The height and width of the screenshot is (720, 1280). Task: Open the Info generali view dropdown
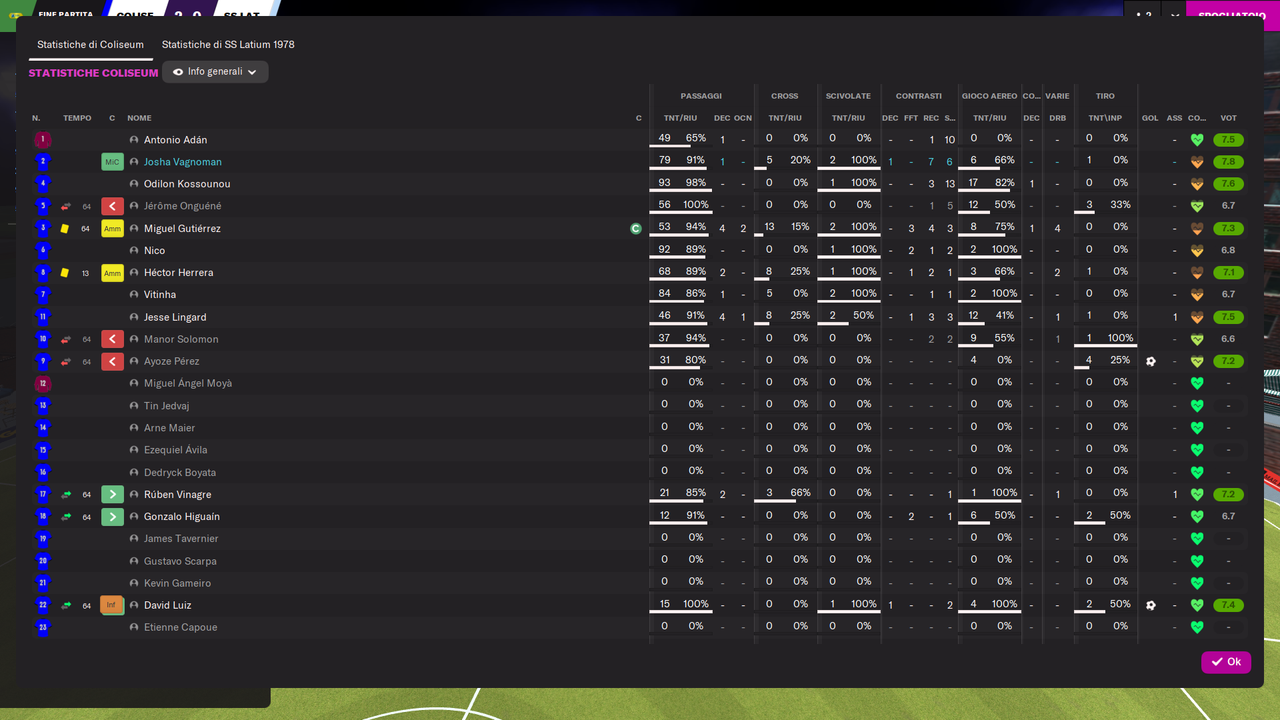pyautogui.click(x=215, y=72)
